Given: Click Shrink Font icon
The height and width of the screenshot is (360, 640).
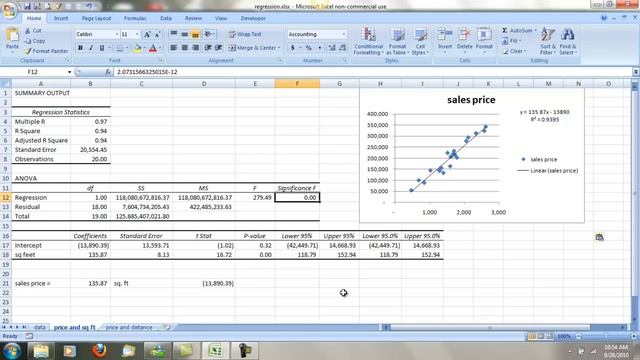Looking at the screenshot, I should coord(157,34).
